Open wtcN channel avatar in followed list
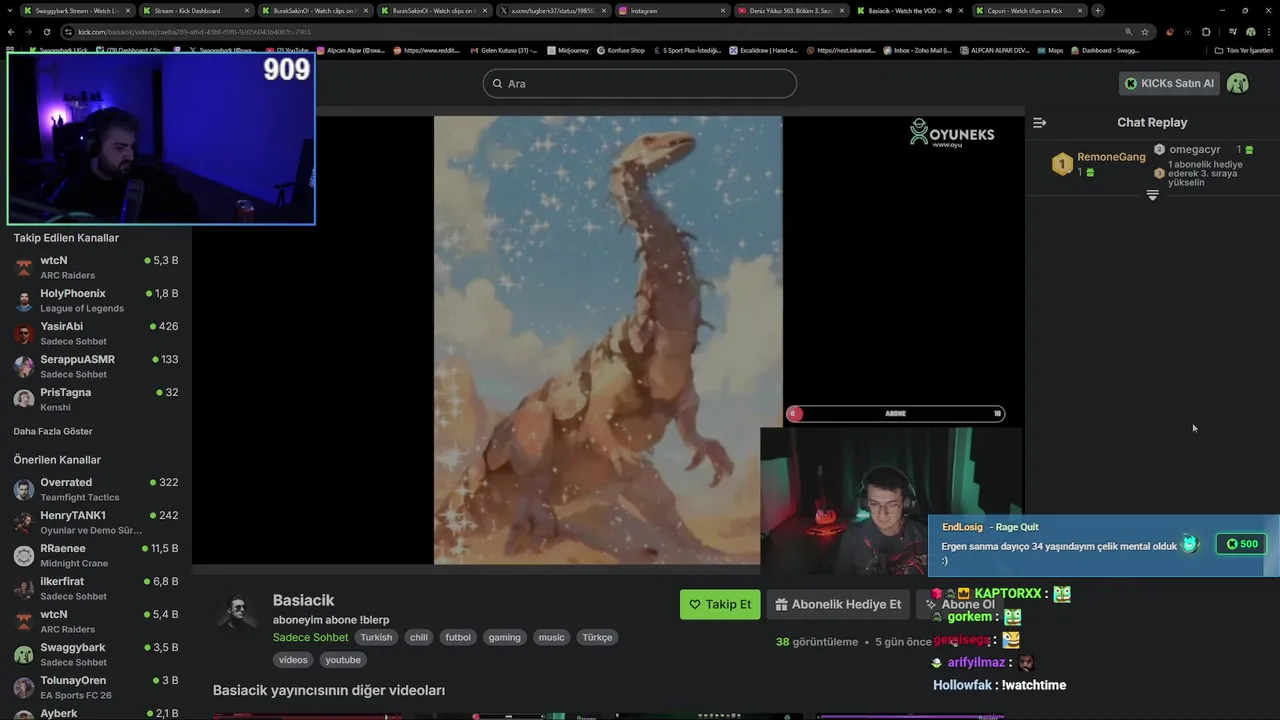This screenshot has height=720, width=1280. pyautogui.click(x=24, y=267)
